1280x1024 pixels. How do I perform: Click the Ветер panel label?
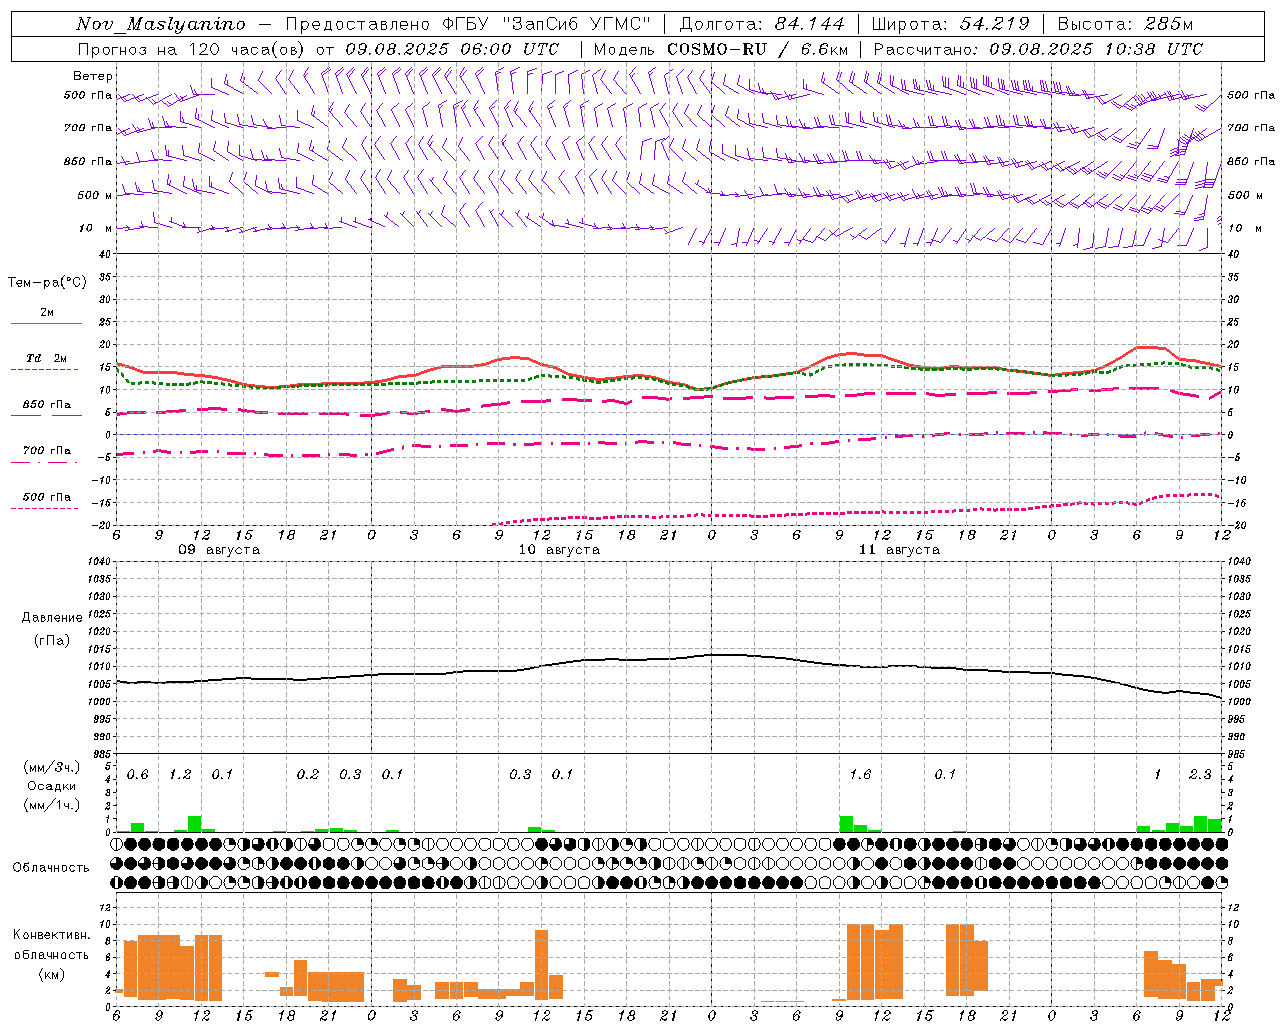pos(93,76)
